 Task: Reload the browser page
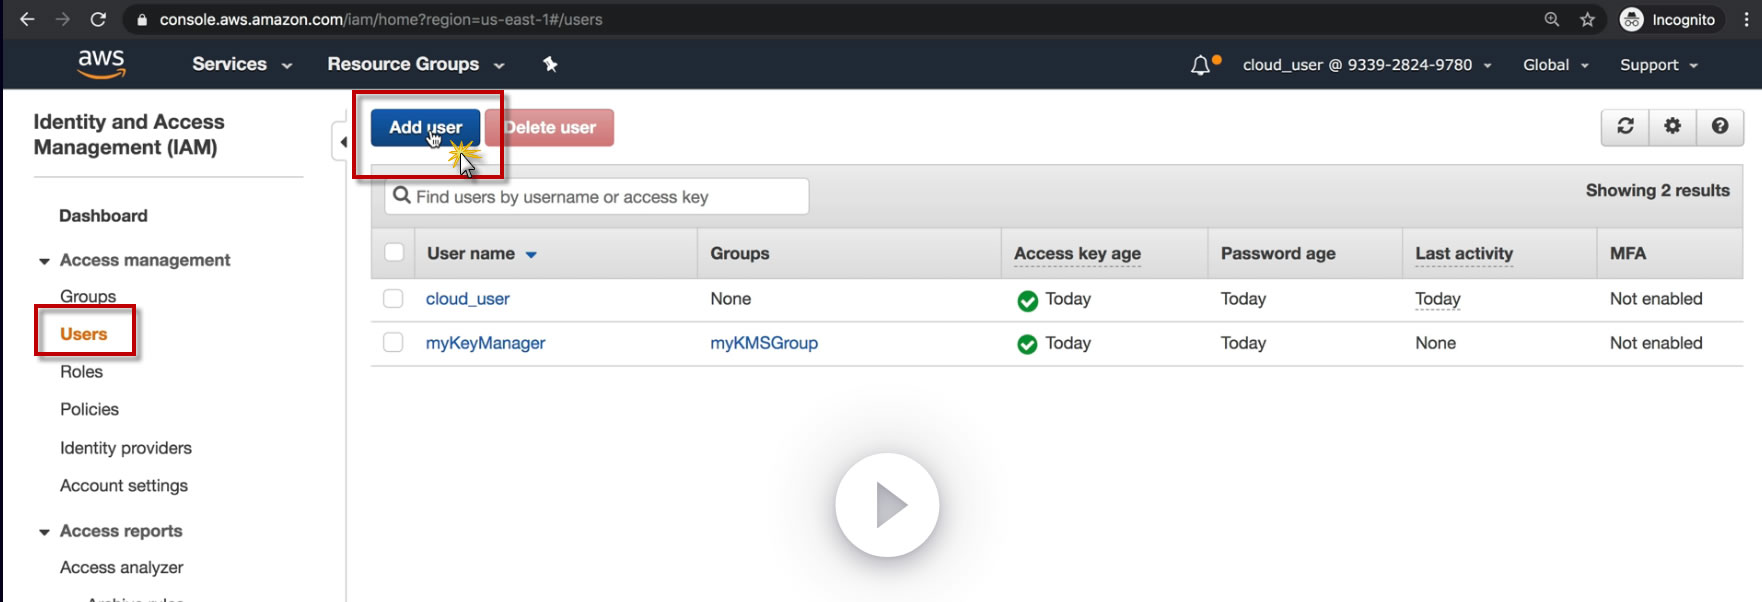tap(98, 19)
